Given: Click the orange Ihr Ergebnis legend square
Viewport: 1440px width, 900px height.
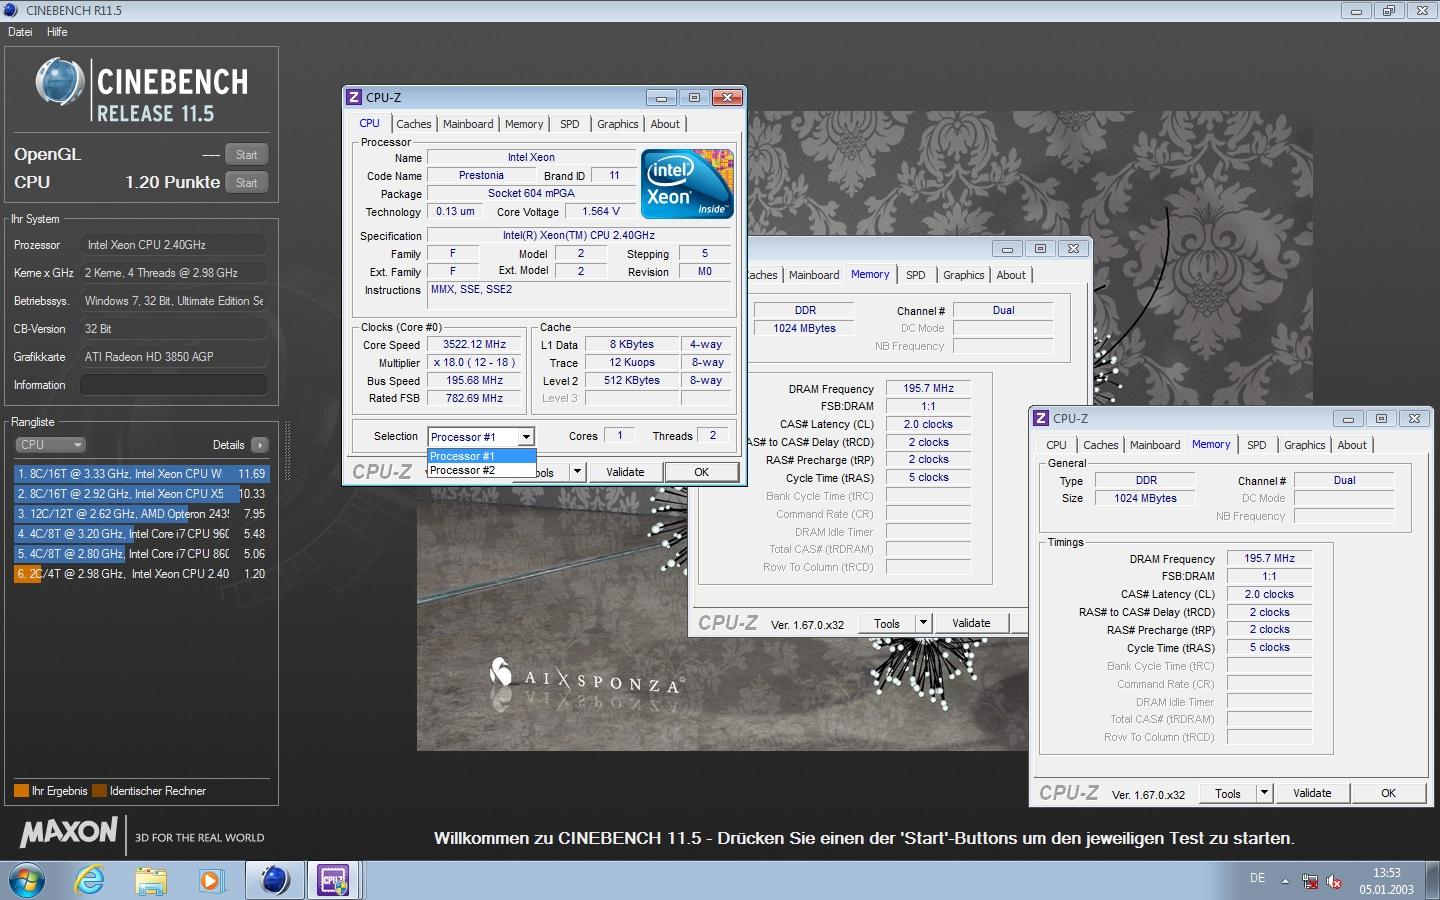Looking at the screenshot, I should point(21,791).
